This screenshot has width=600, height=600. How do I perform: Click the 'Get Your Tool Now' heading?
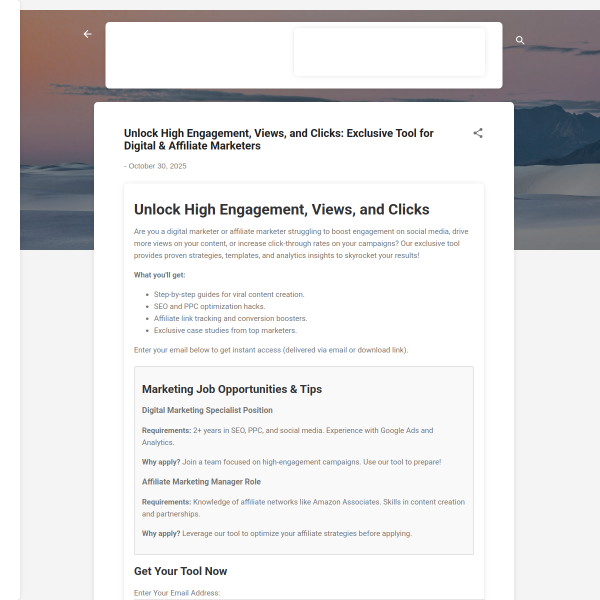(x=180, y=571)
